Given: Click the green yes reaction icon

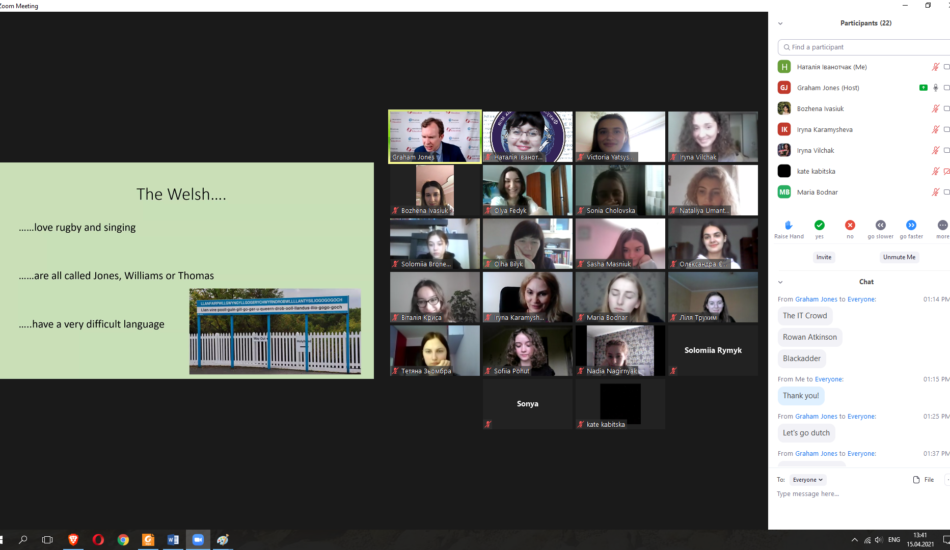Looking at the screenshot, I should (x=819, y=225).
